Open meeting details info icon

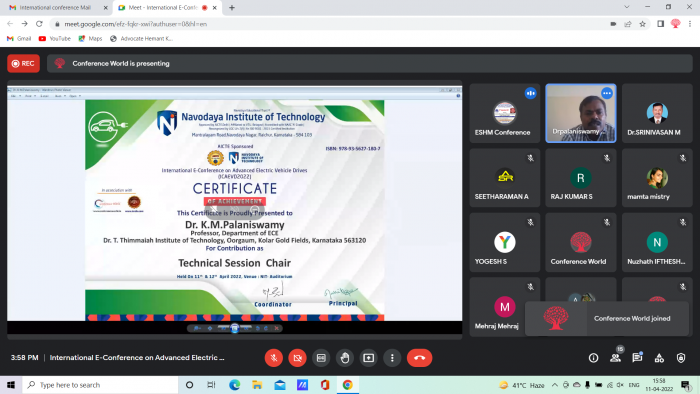[x=593, y=358]
